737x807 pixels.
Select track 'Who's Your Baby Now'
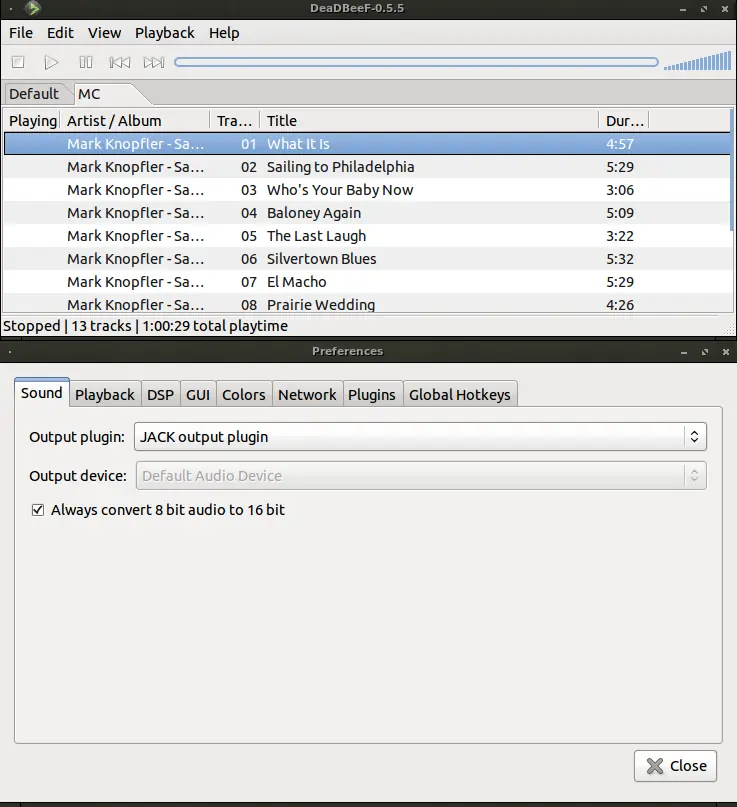[x=367, y=190]
